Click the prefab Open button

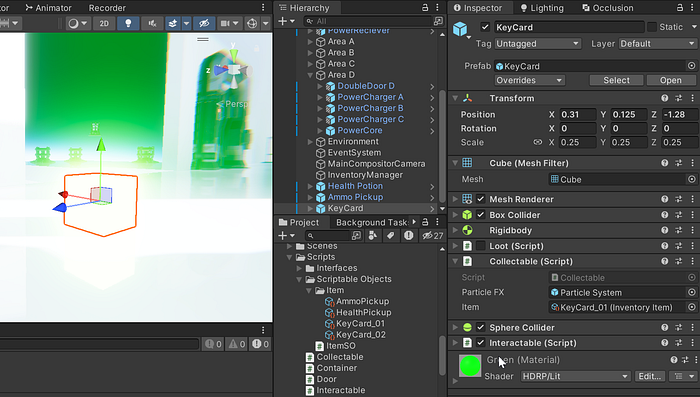coord(671,80)
